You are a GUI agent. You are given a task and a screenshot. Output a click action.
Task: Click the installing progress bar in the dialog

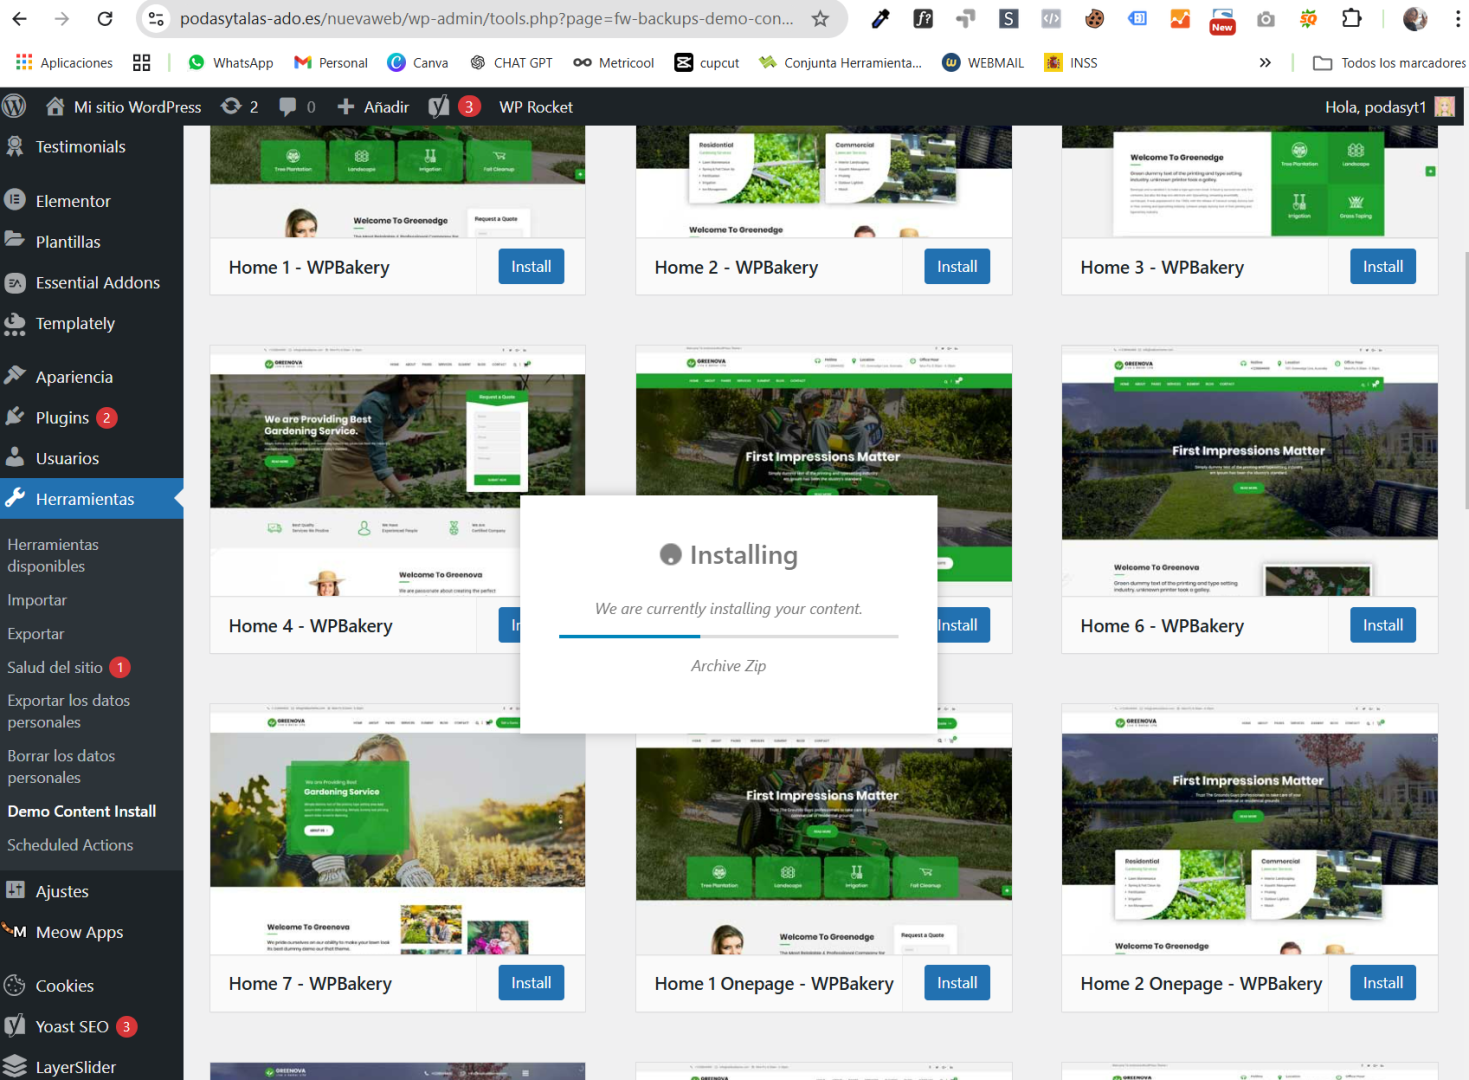(x=729, y=636)
